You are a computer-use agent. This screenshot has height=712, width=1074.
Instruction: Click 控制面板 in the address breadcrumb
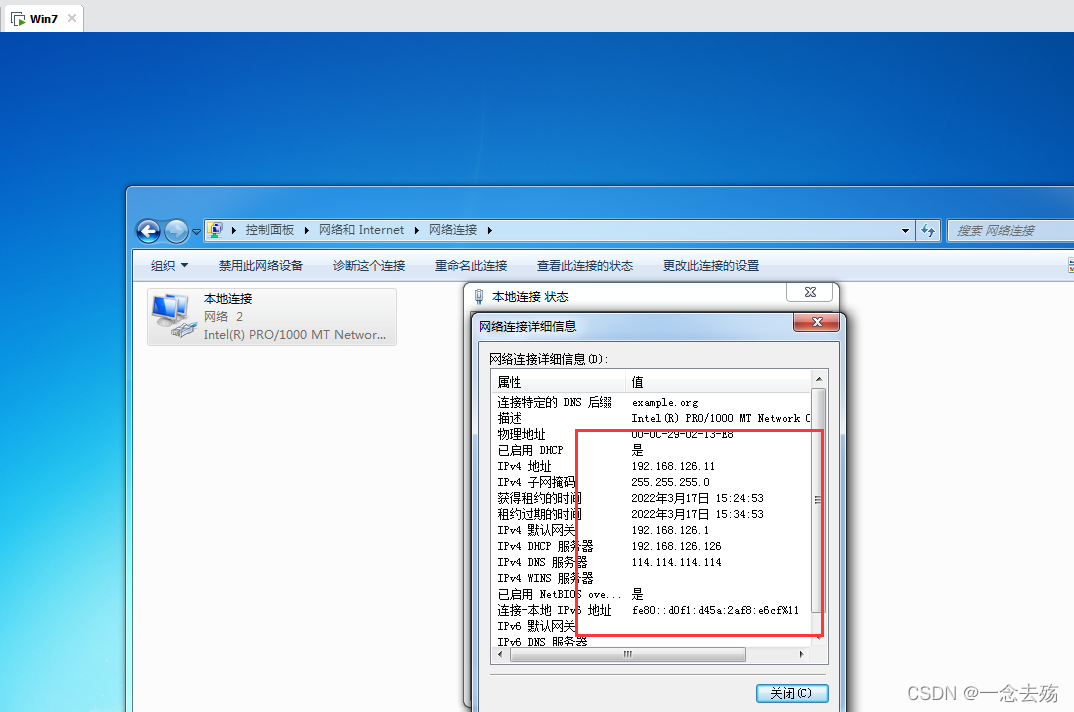pyautogui.click(x=270, y=230)
